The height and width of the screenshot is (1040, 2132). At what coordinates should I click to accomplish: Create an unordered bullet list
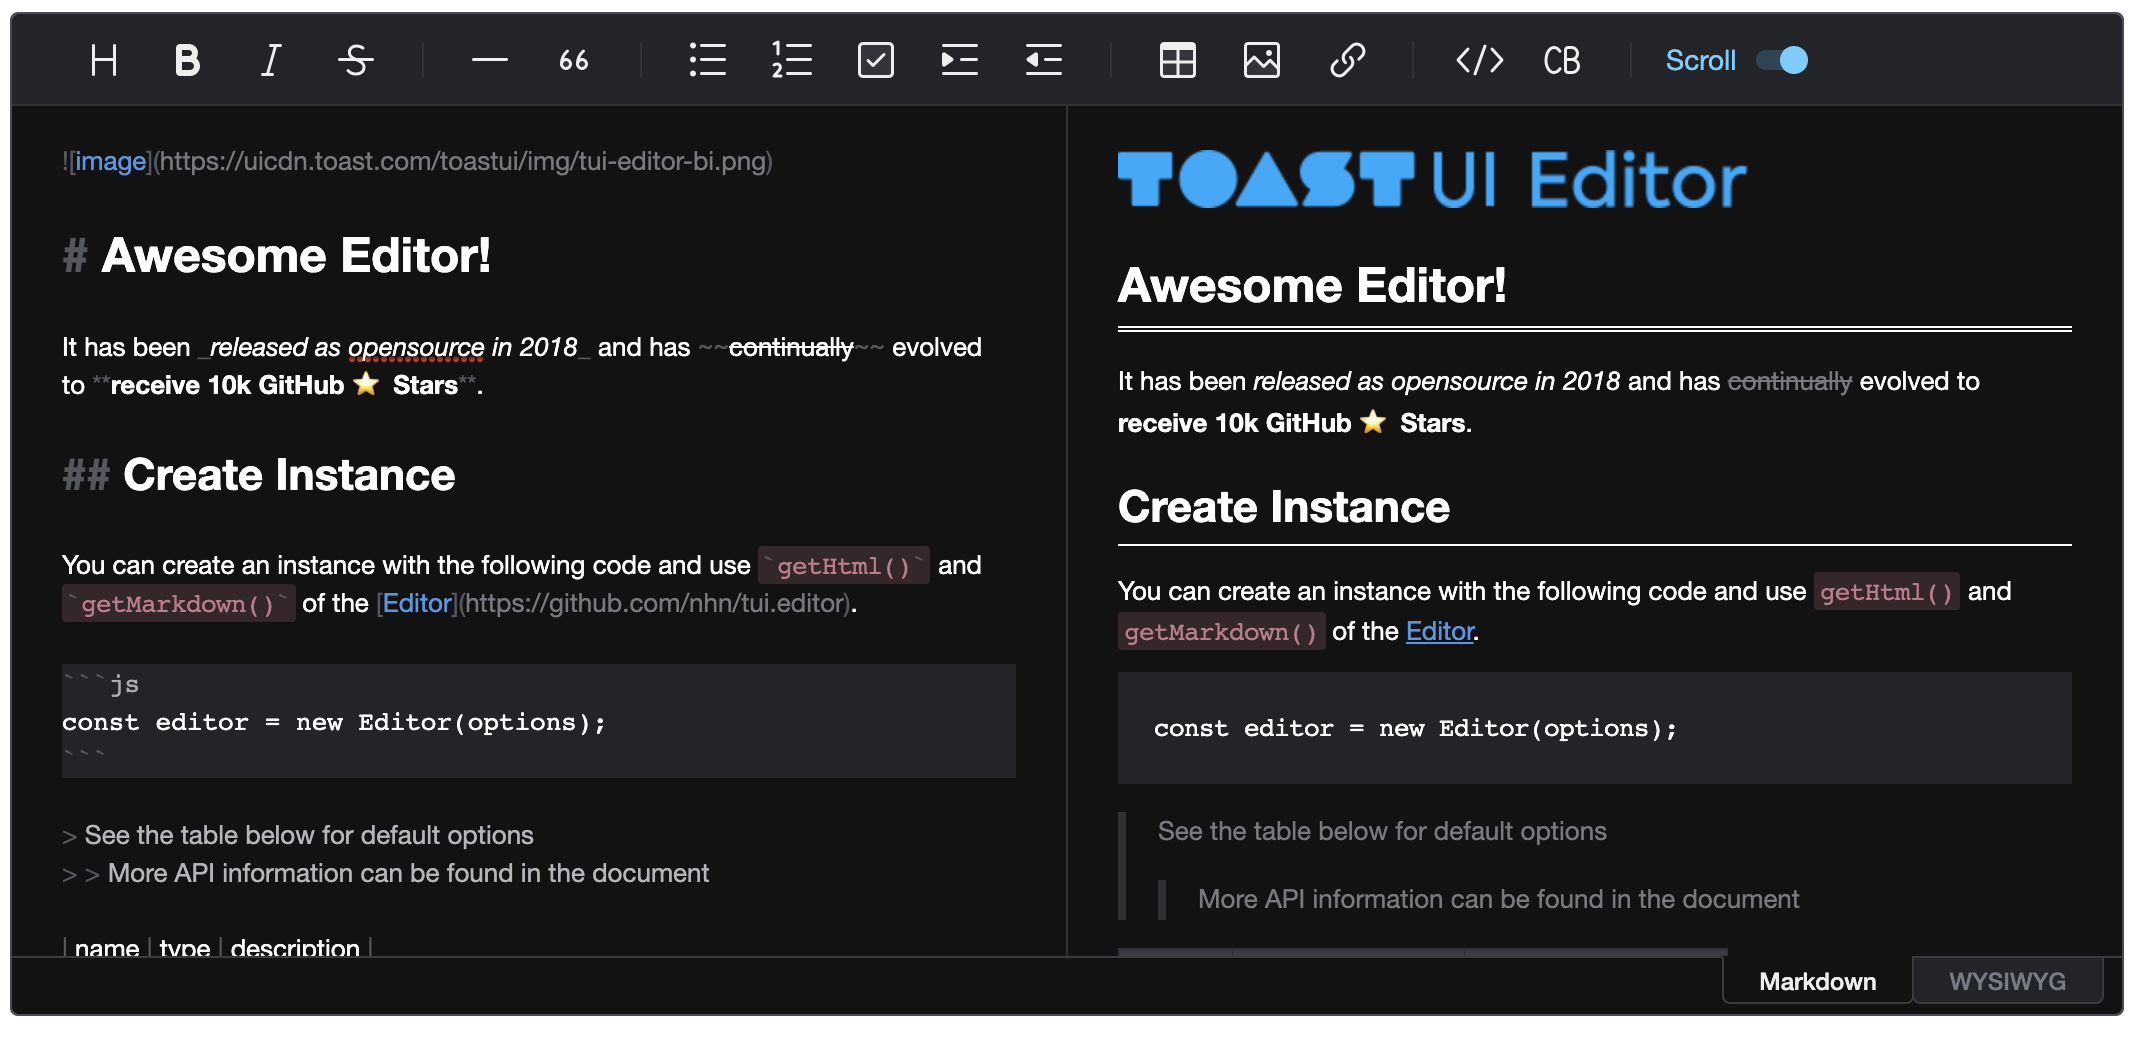(x=707, y=60)
